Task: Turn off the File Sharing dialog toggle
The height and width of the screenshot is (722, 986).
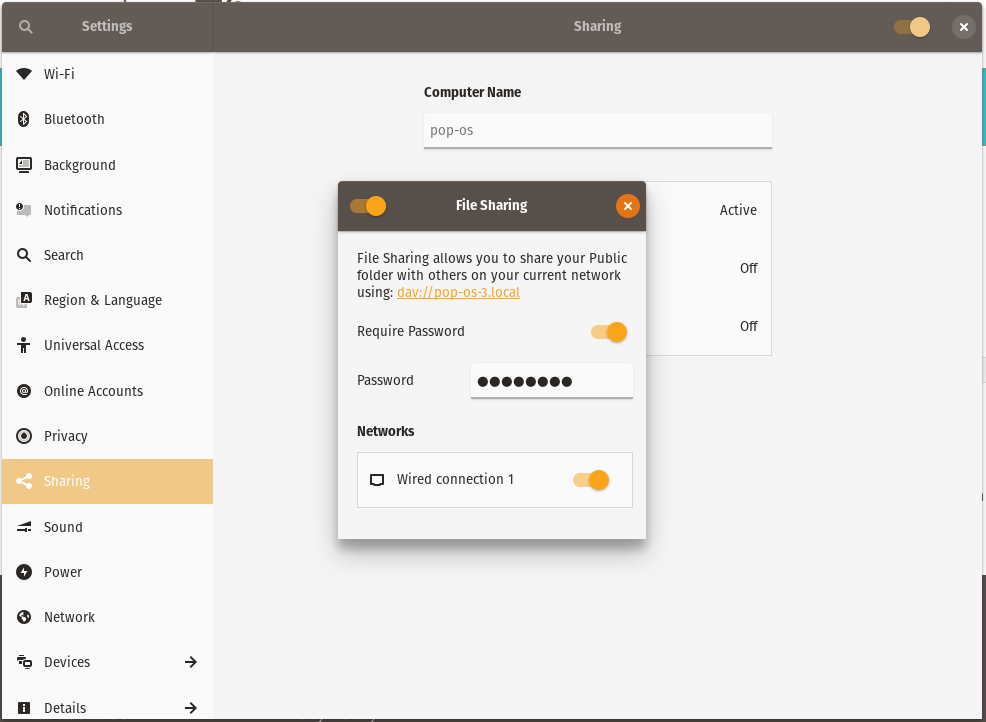Action: (x=369, y=205)
